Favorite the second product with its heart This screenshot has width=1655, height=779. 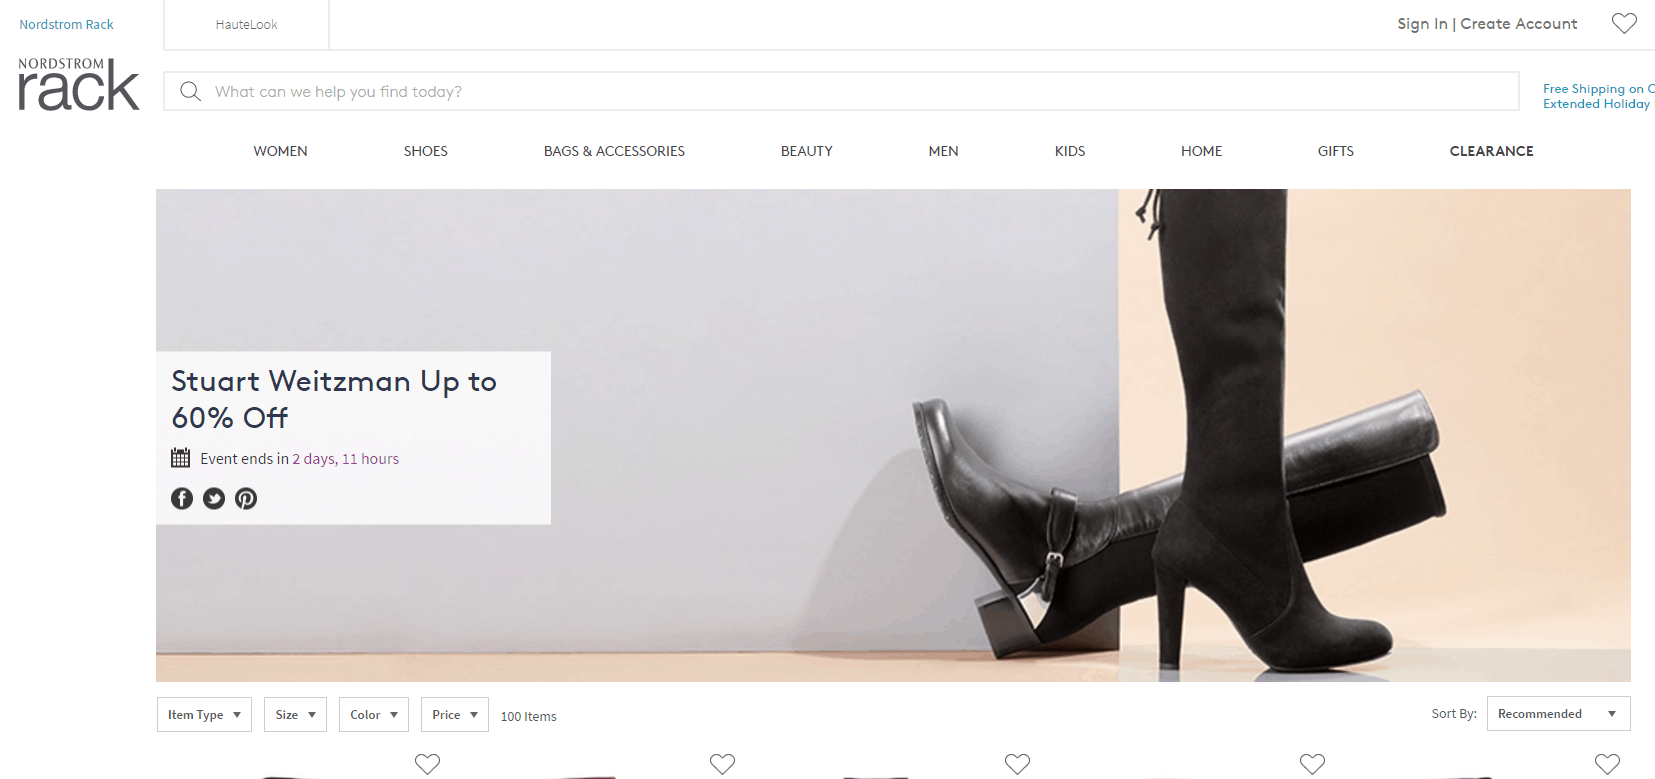(722, 764)
